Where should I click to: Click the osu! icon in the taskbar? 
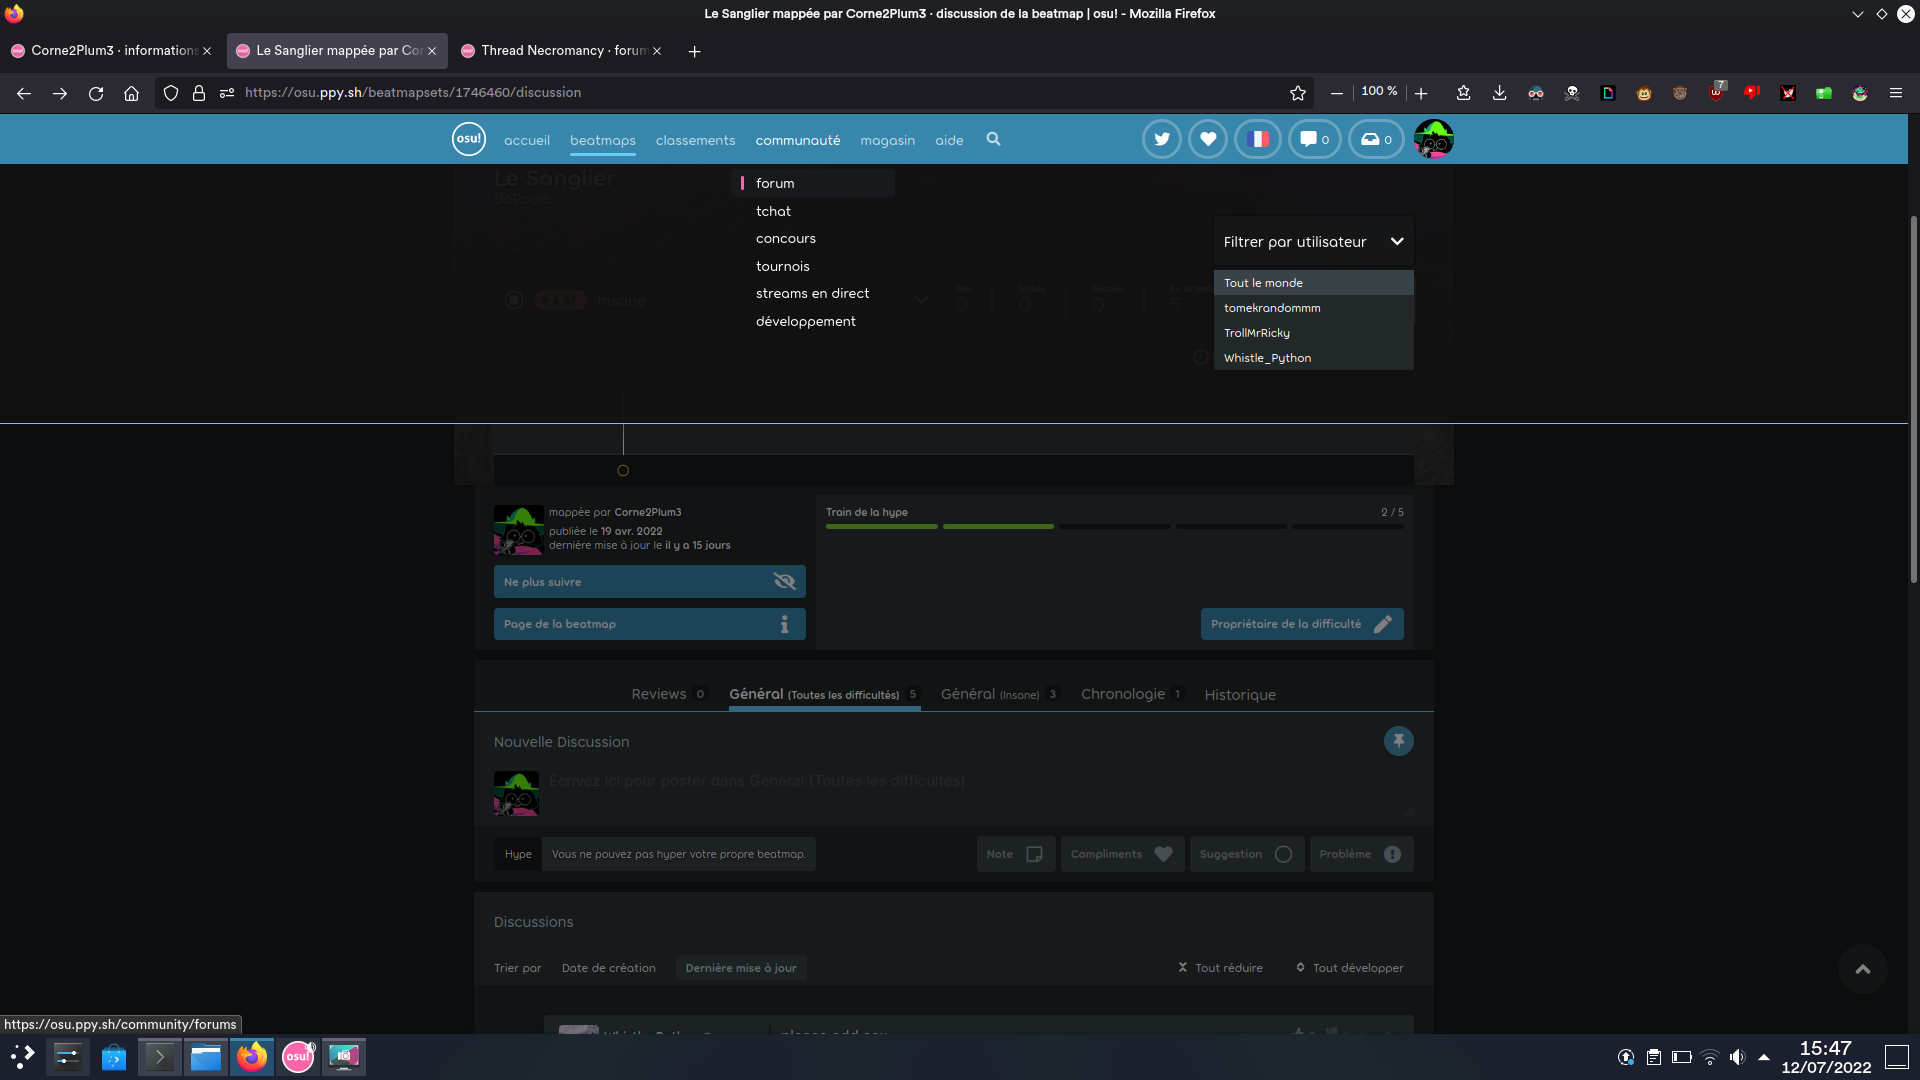tap(298, 1057)
